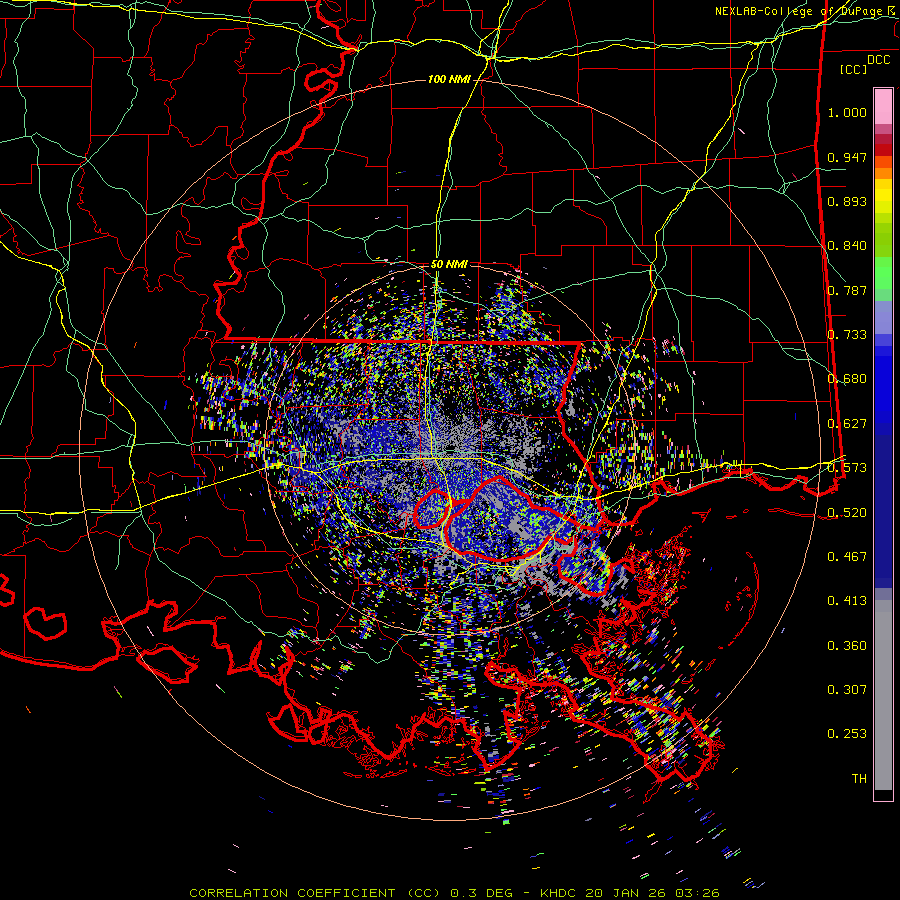Click the 0.3 DEG elevation text

pos(481,893)
